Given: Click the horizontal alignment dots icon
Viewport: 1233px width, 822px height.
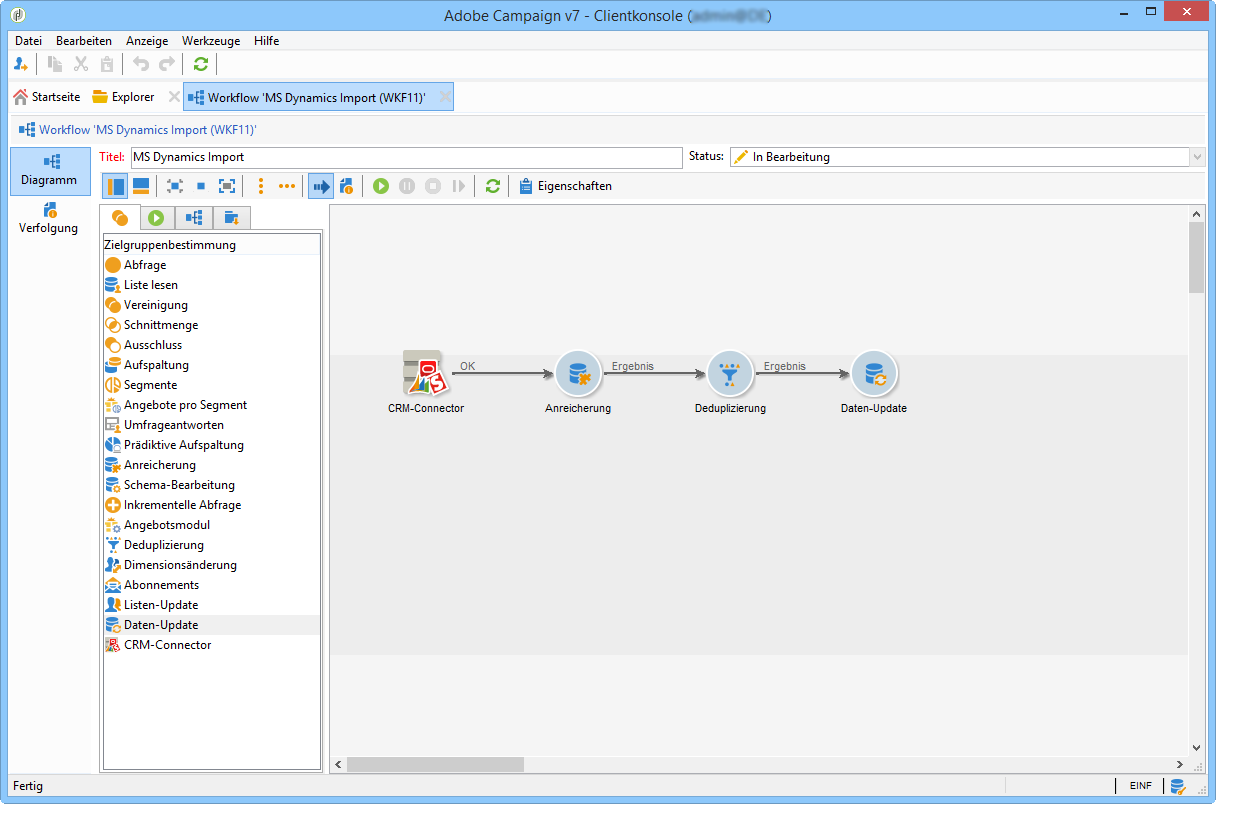Looking at the screenshot, I should coord(287,186).
